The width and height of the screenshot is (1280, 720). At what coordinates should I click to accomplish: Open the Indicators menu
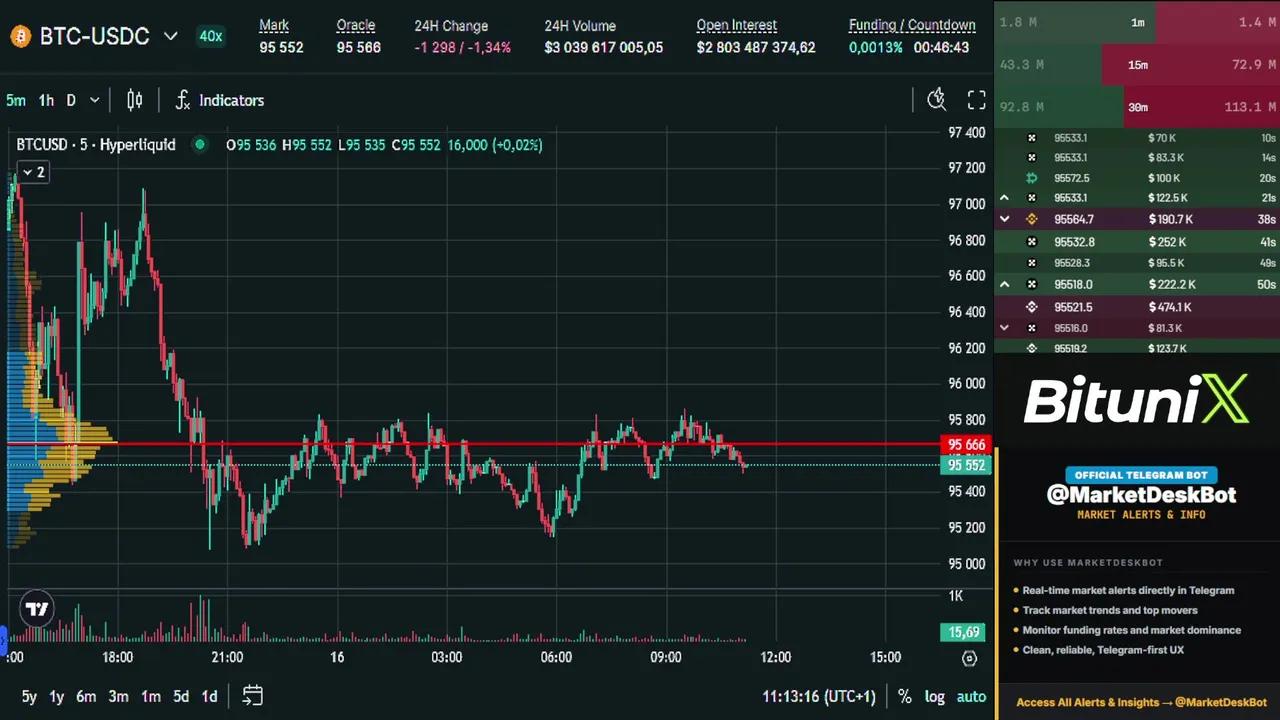[x=231, y=100]
